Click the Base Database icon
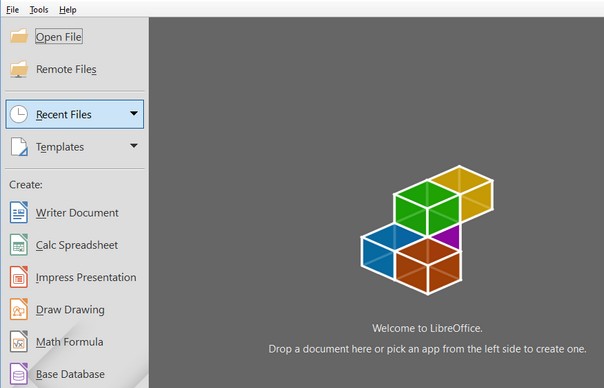The height and width of the screenshot is (388, 604). 19,374
